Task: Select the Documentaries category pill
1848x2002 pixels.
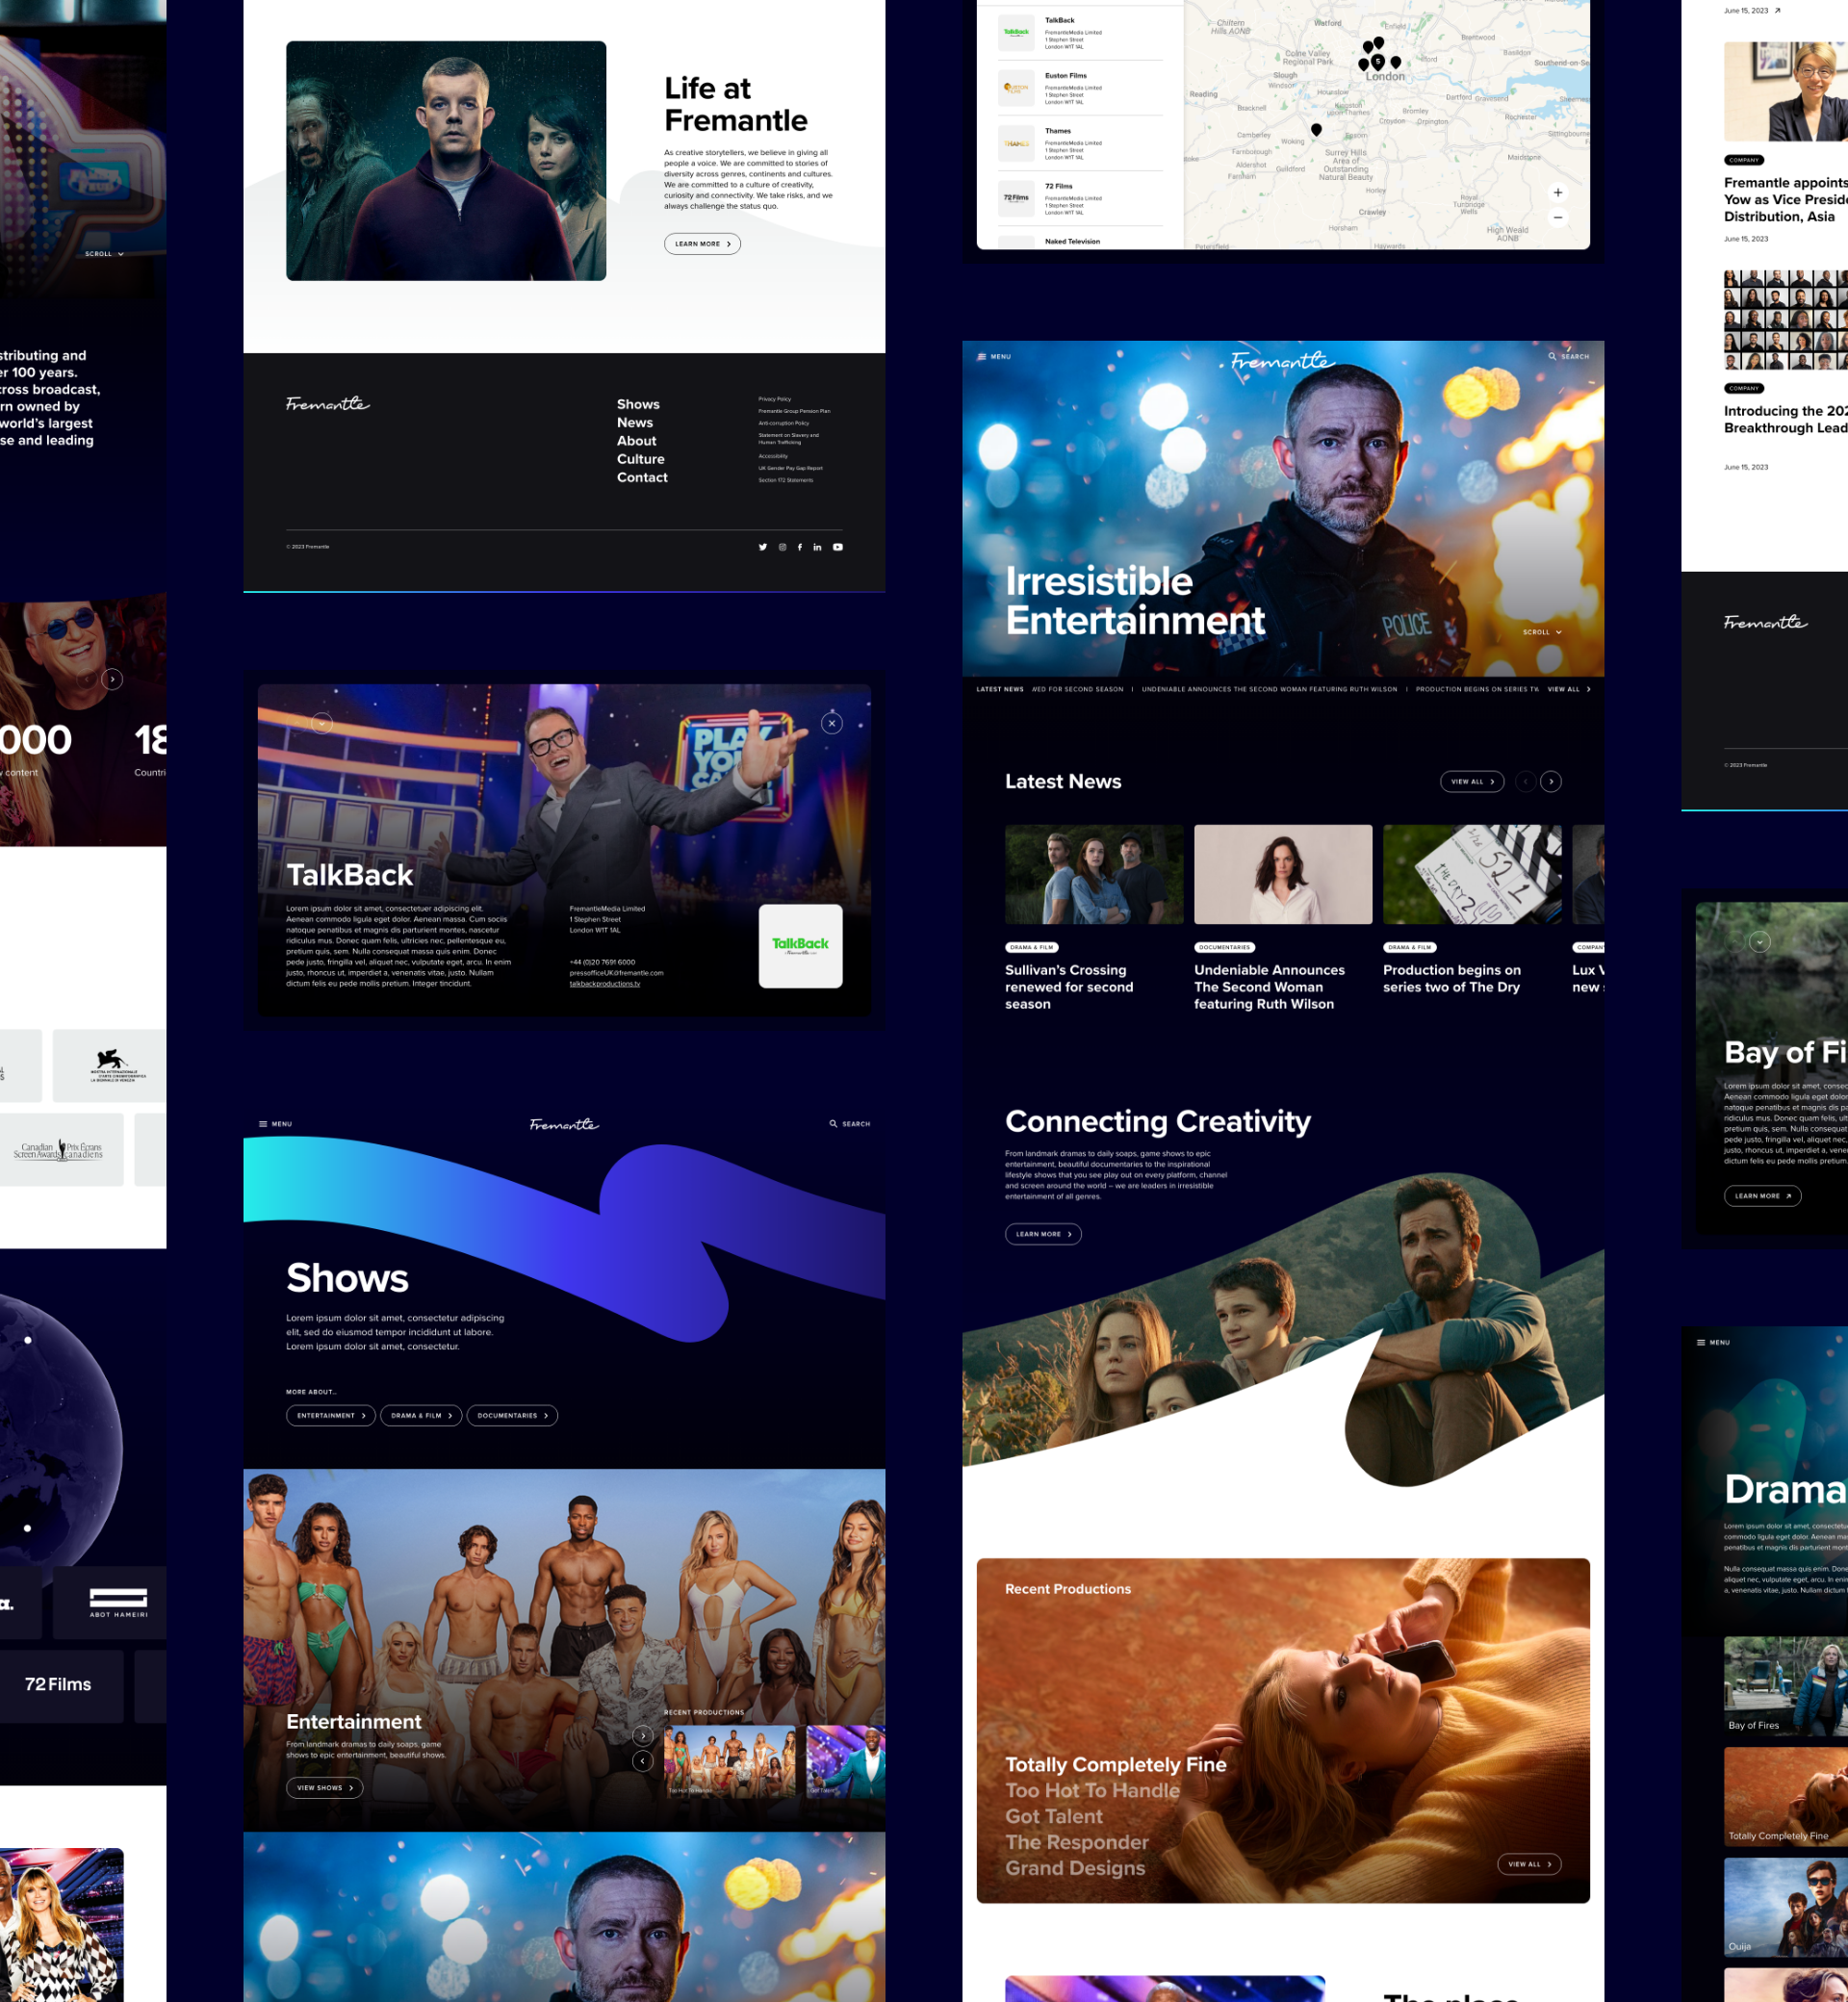Action: tap(511, 1415)
